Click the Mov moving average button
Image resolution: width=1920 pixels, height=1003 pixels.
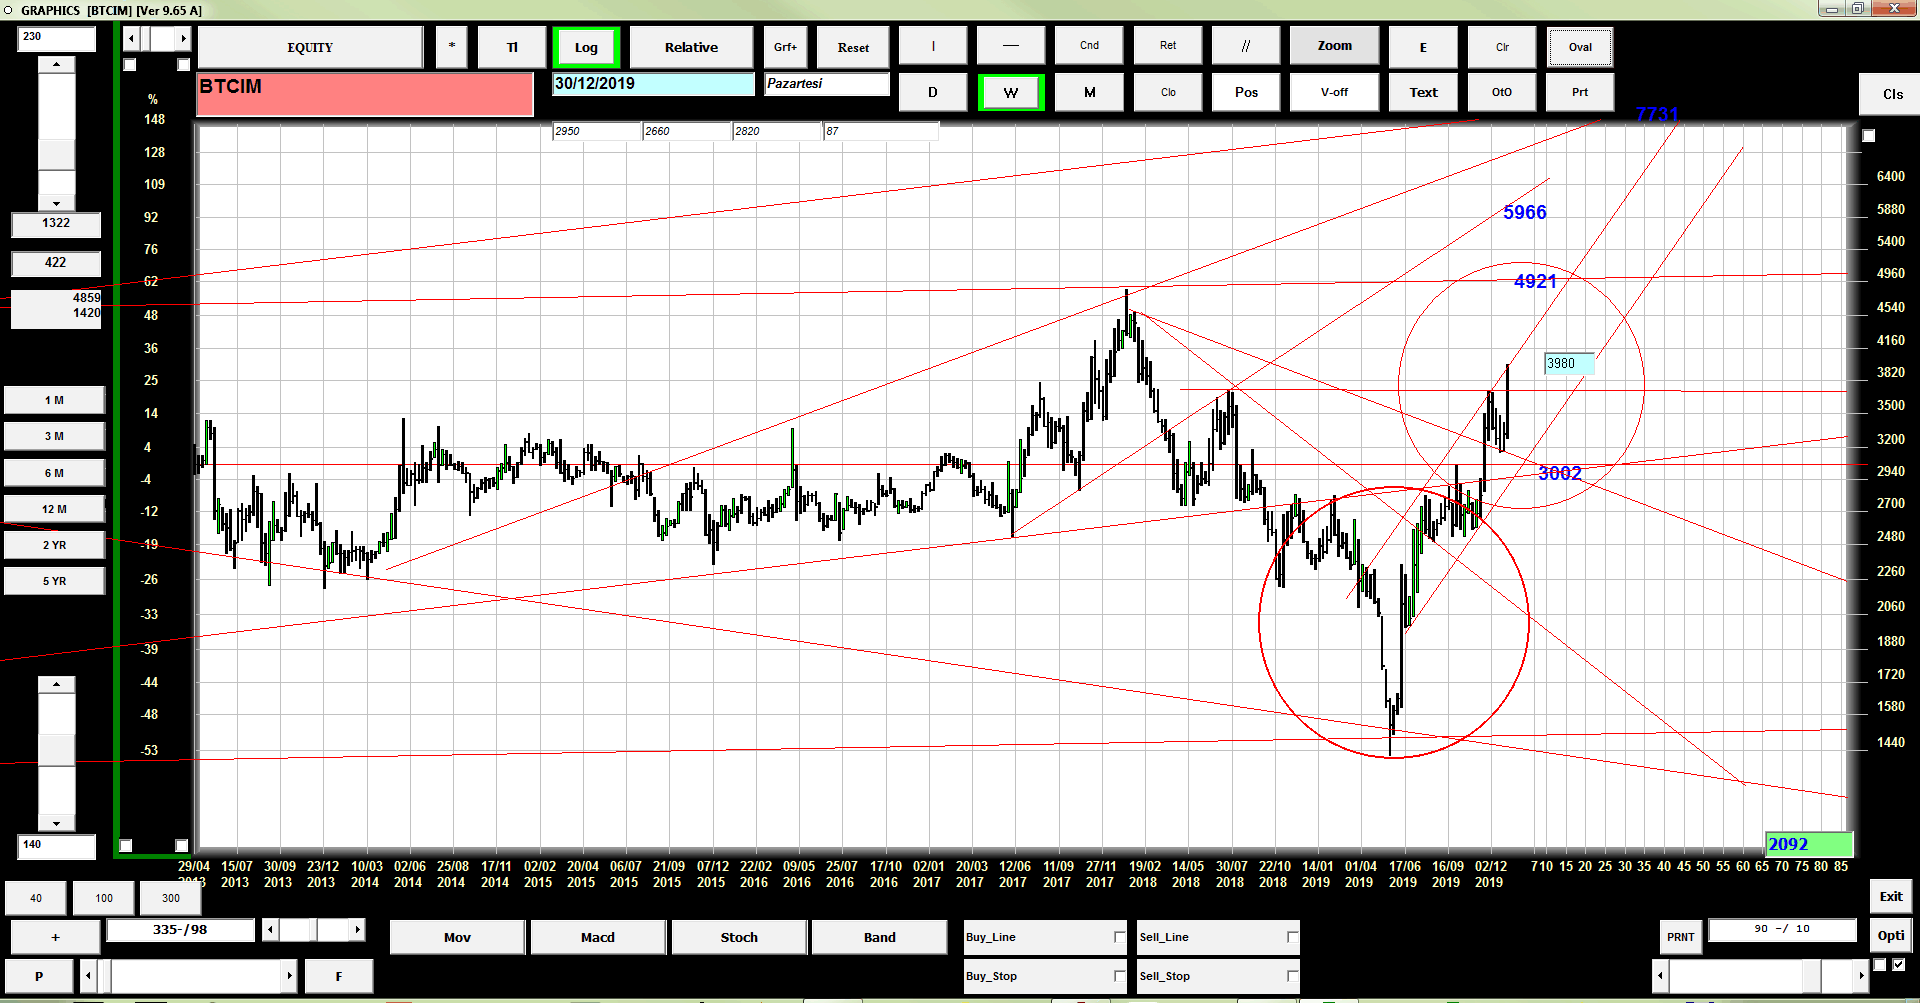(x=457, y=937)
